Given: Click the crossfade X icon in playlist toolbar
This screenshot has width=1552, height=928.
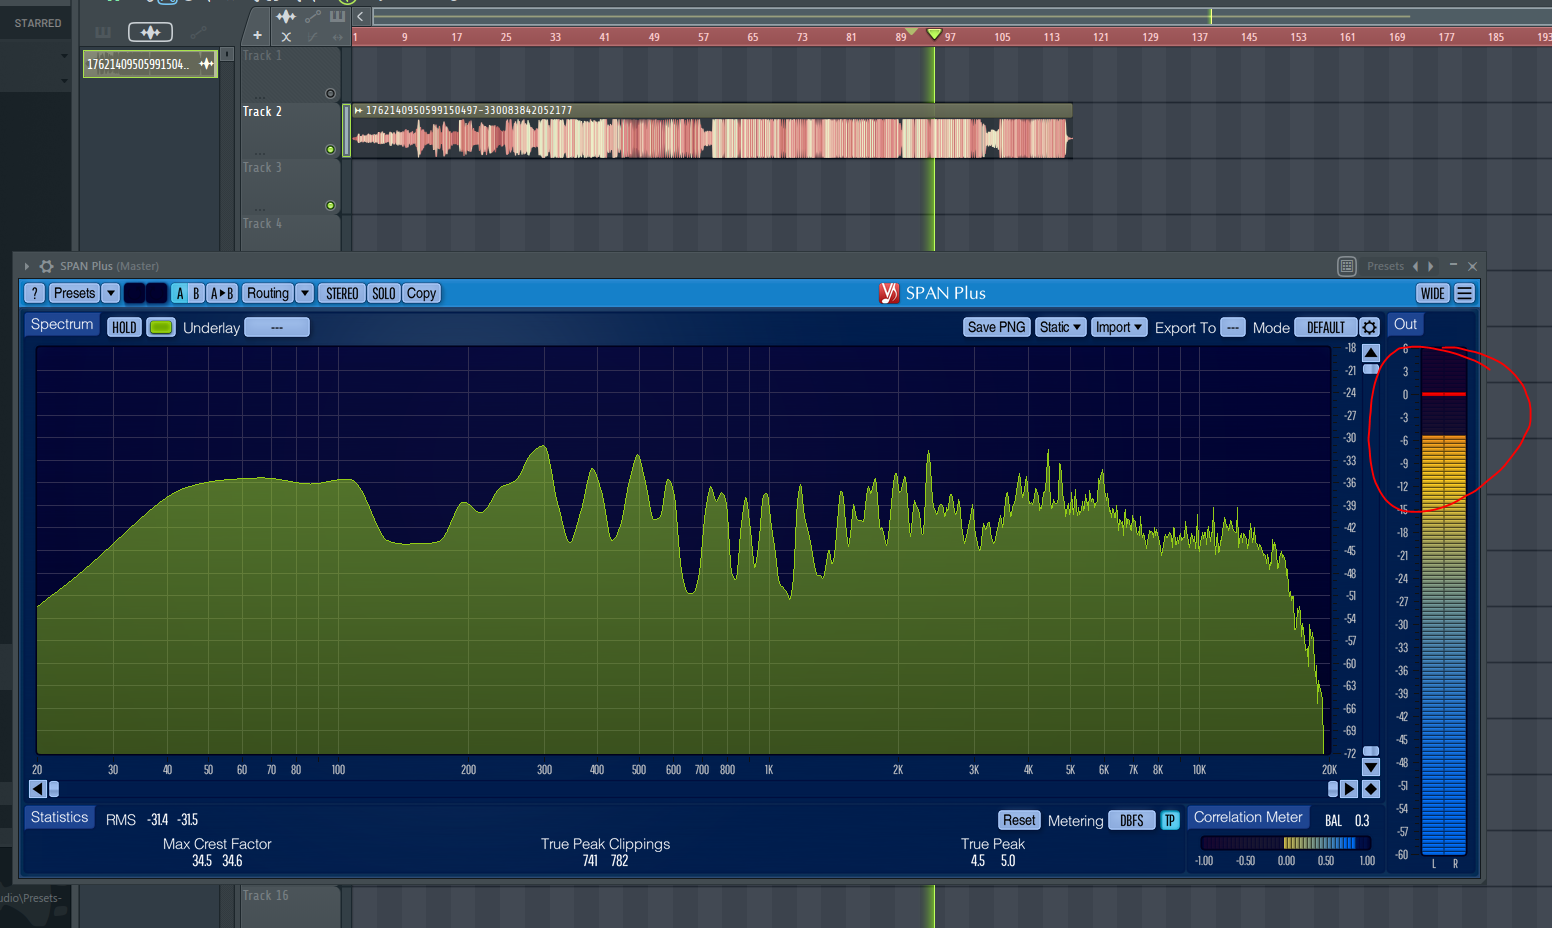Looking at the screenshot, I should click(286, 36).
